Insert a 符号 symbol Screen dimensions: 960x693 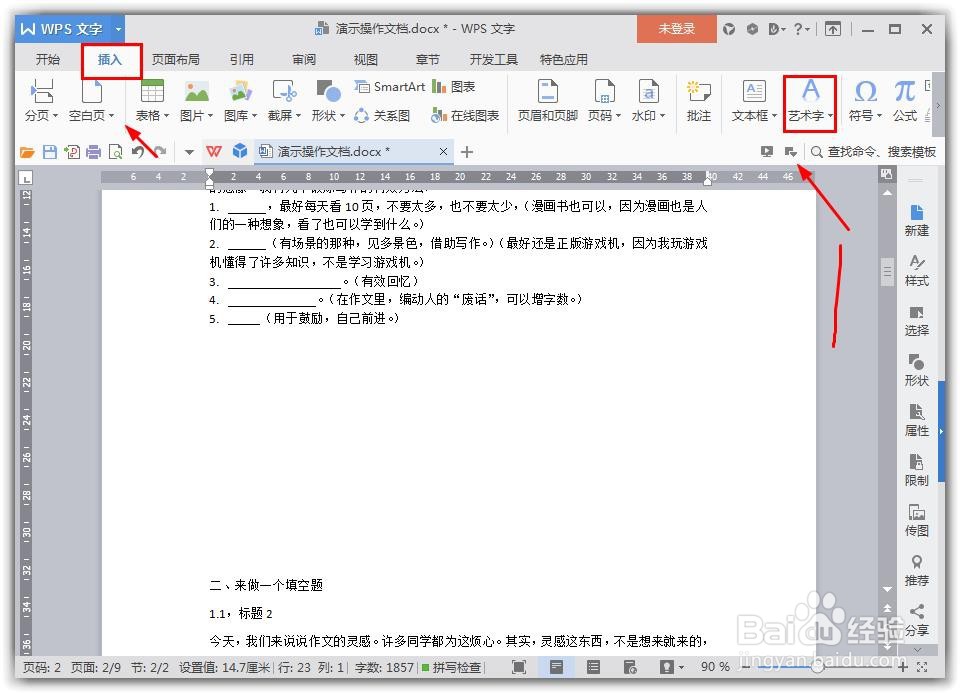coord(864,103)
